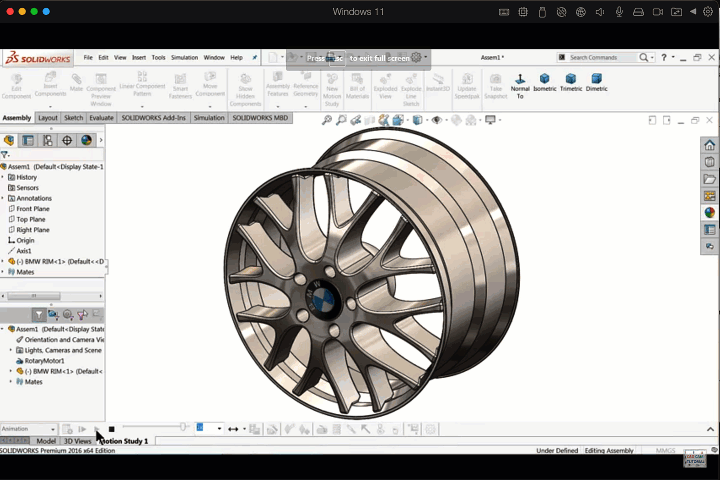
Task: Open the Appearances task pane icon
Action: [x=710, y=212]
